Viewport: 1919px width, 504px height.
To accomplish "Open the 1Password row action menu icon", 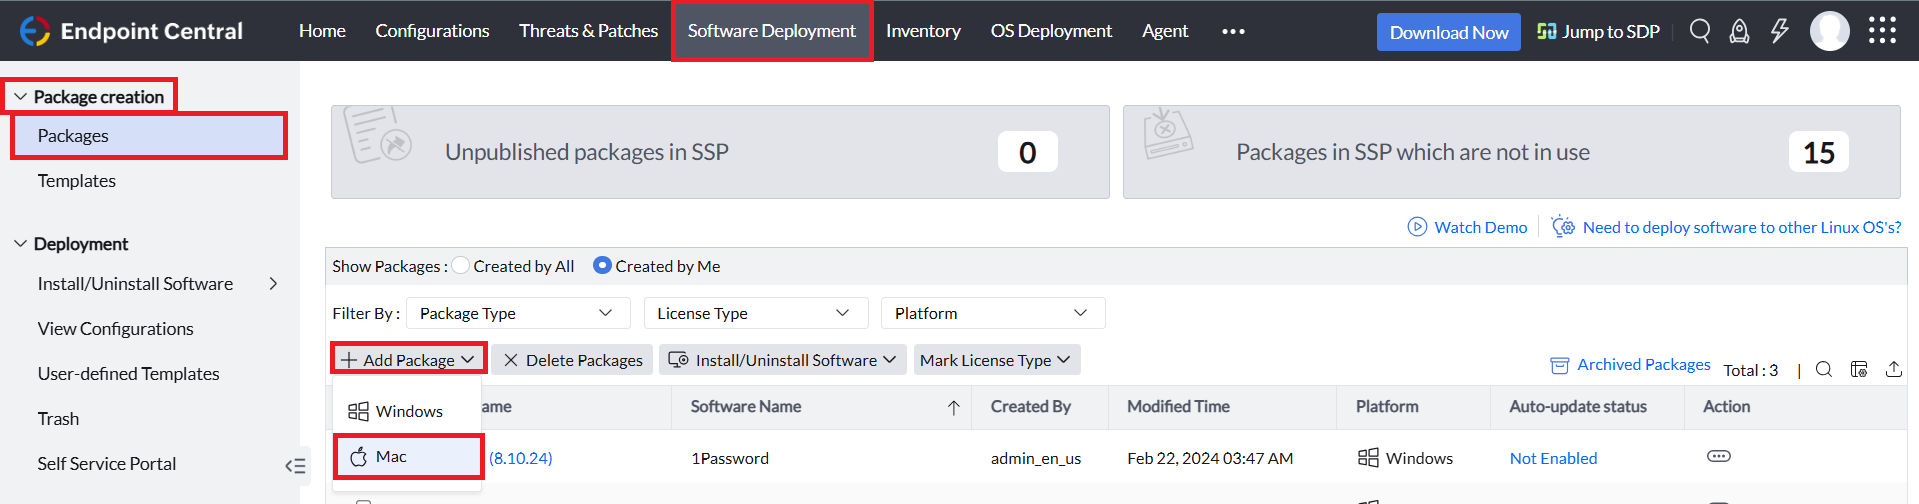I will click(1718, 457).
